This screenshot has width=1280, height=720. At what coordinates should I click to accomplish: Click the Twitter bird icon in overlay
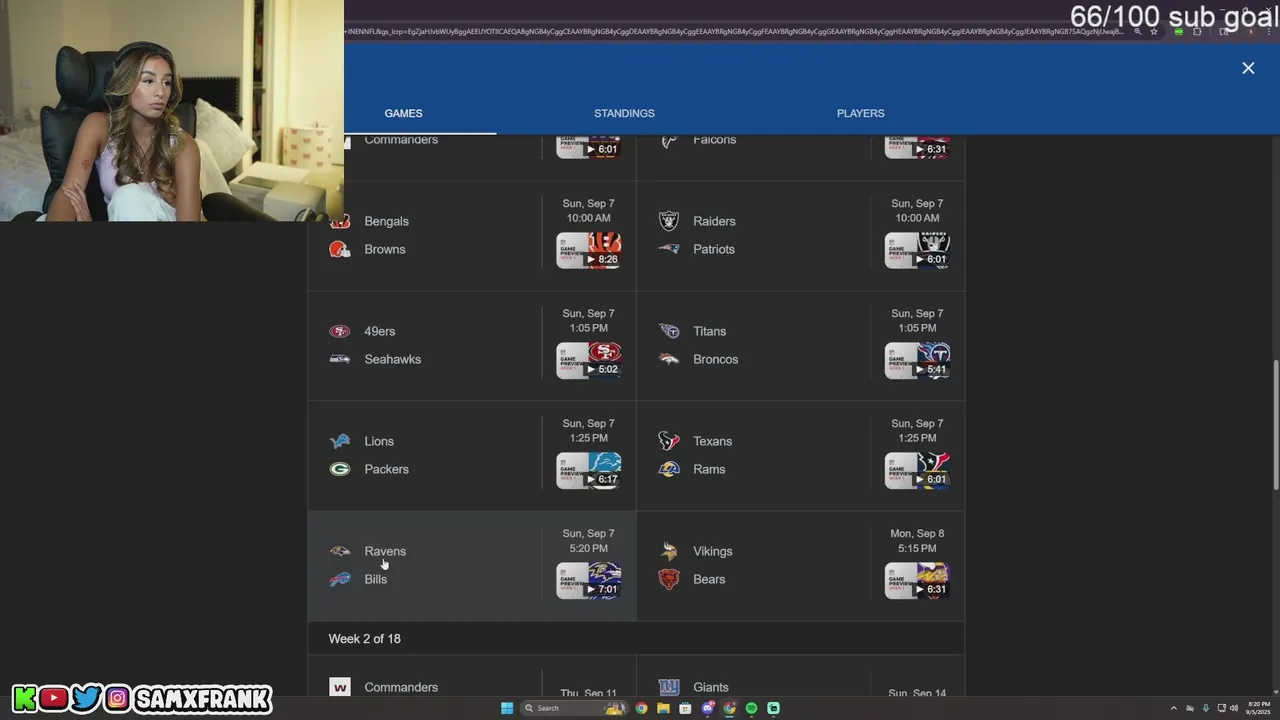coord(86,698)
